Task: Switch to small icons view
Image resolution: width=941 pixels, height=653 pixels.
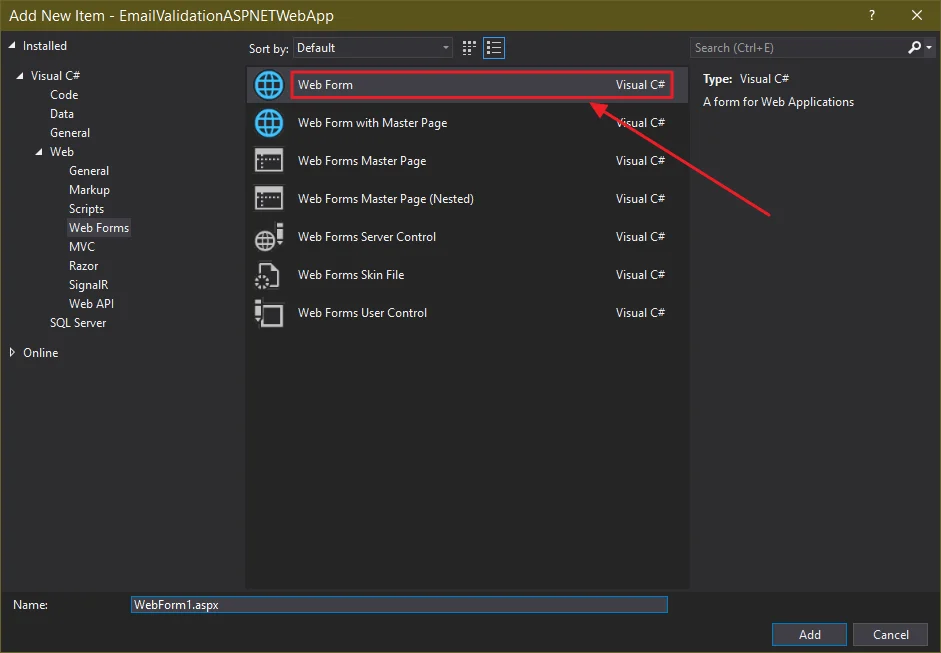Action: click(x=468, y=47)
